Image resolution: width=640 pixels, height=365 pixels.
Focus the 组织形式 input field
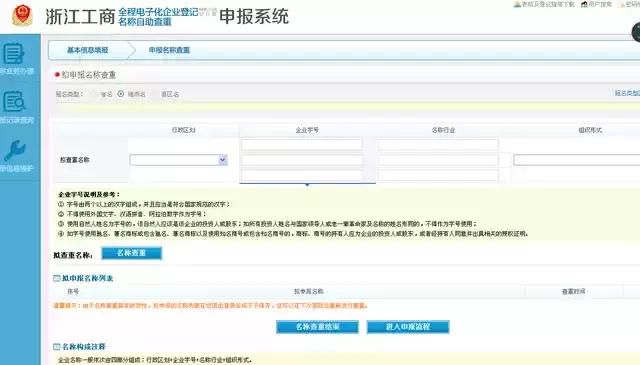click(x=577, y=160)
